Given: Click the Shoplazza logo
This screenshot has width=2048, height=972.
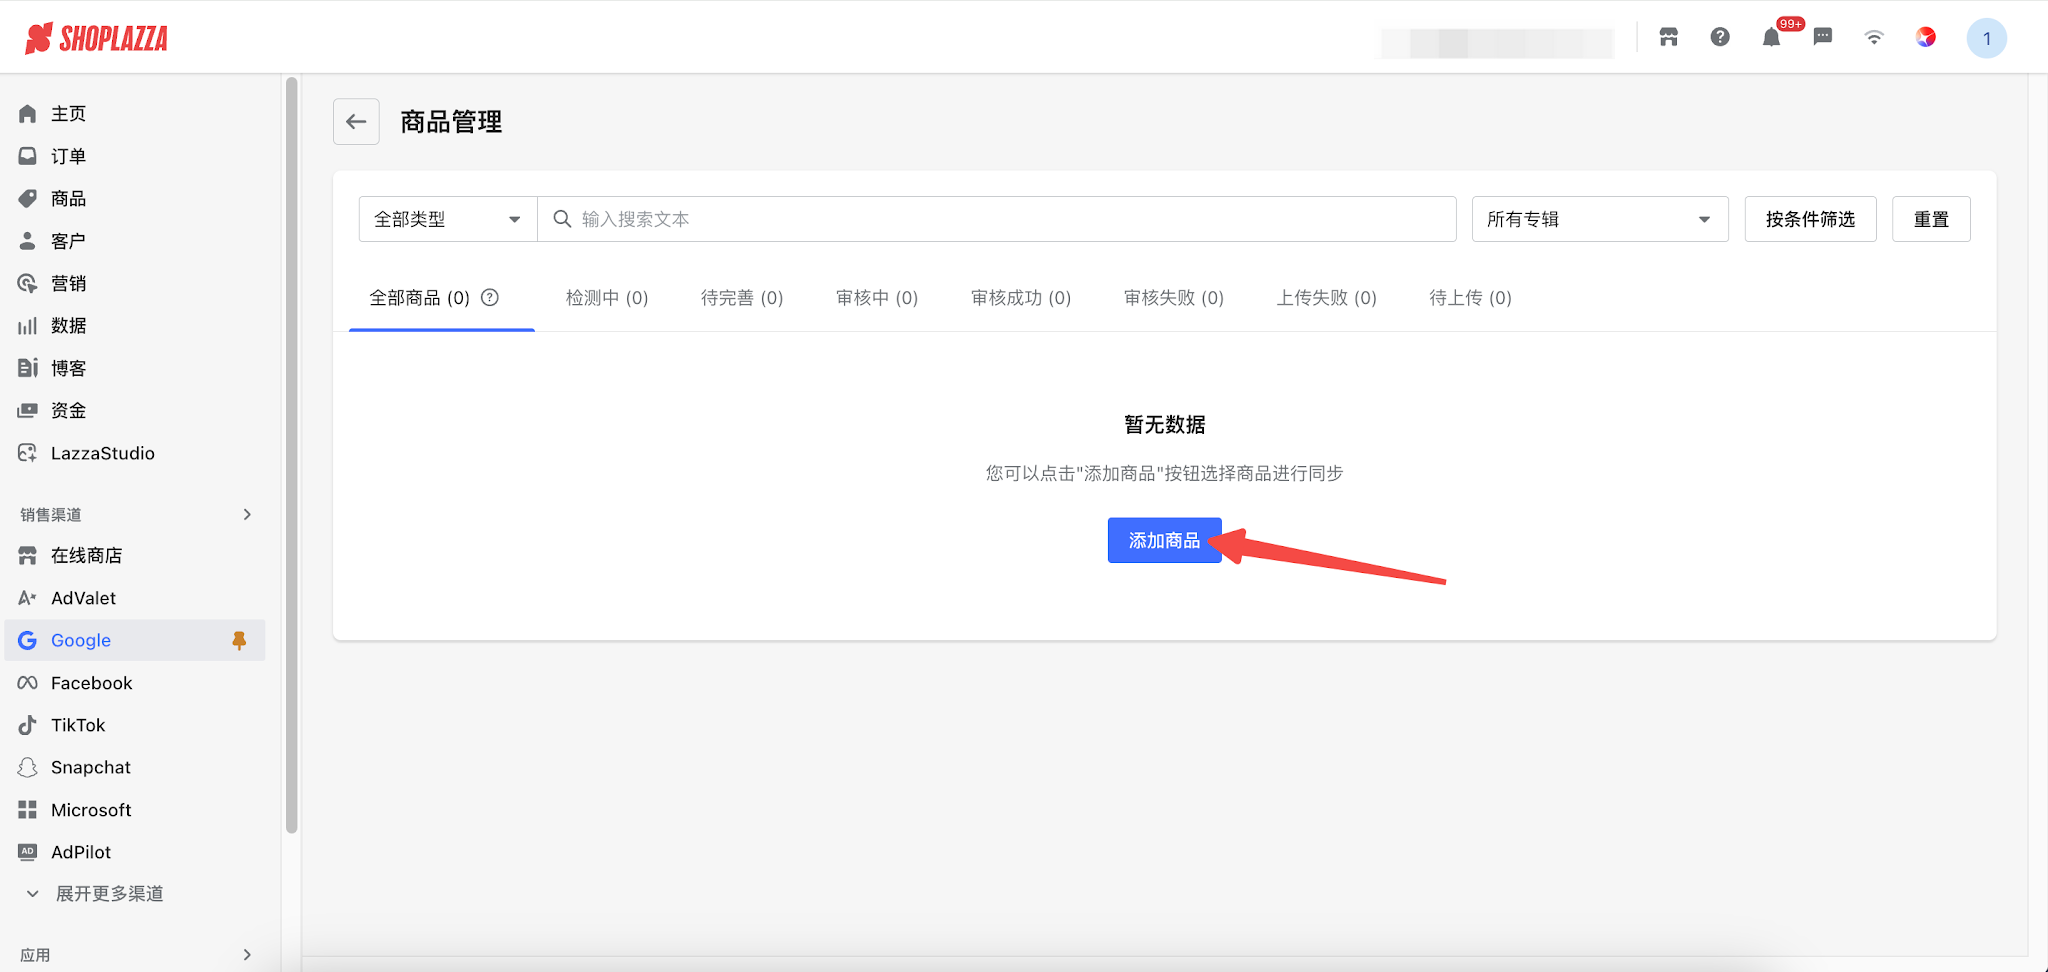Looking at the screenshot, I should point(96,38).
